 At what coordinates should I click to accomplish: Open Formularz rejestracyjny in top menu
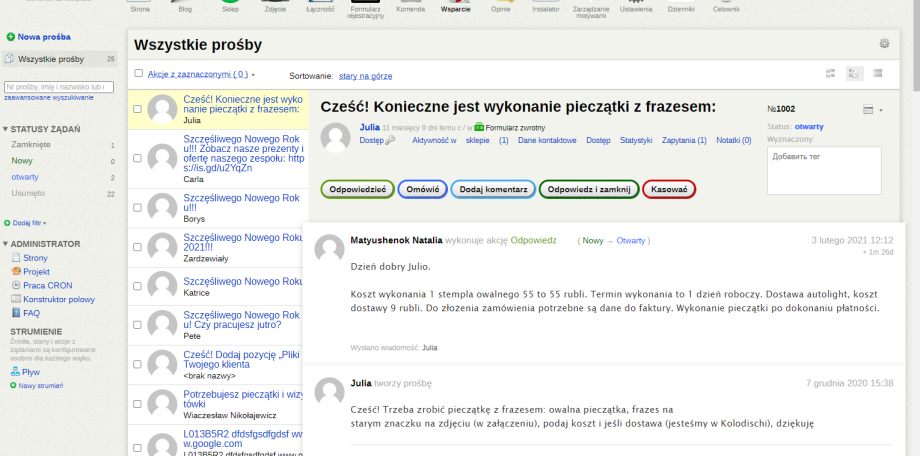[x=366, y=9]
